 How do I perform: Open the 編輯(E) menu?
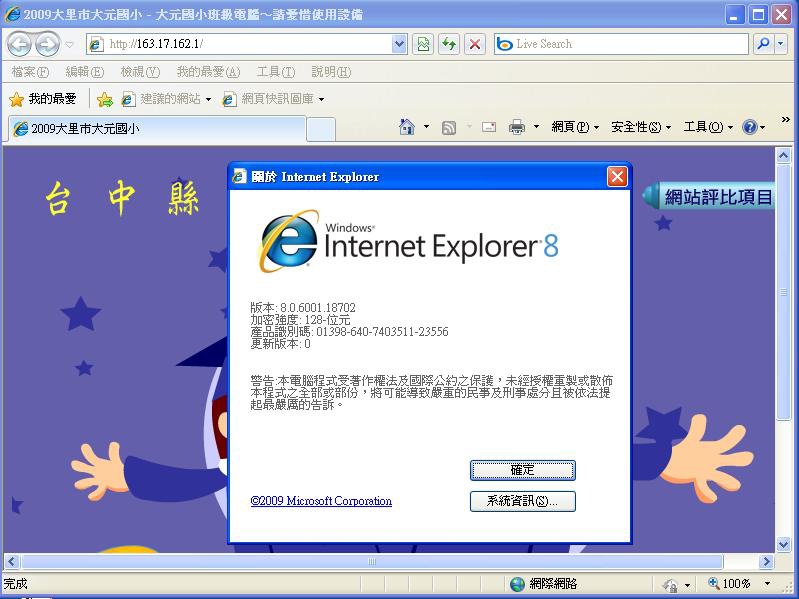85,72
